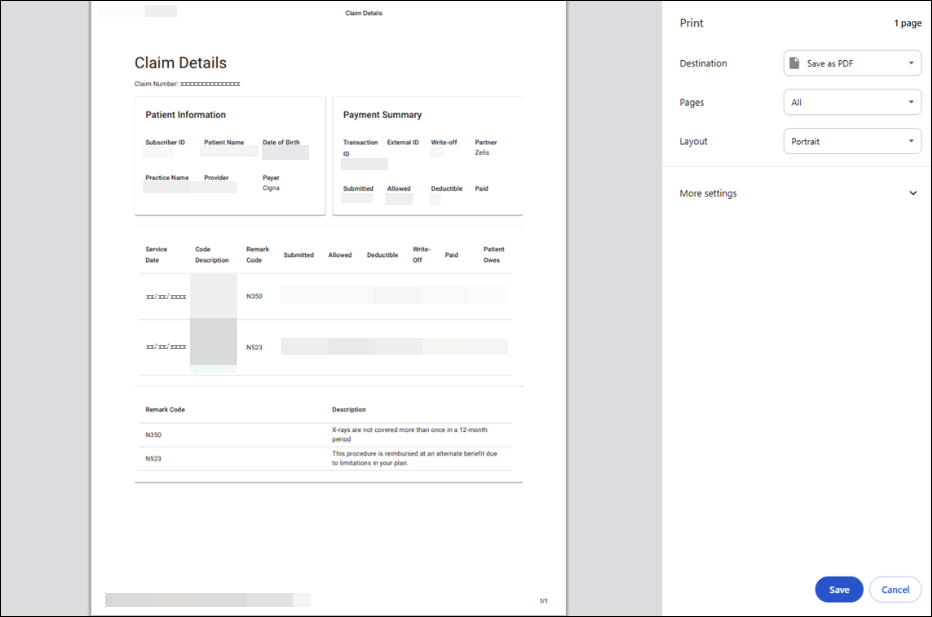The height and width of the screenshot is (617, 932).
Task: Click the More settings chevron arrow
Action: [x=913, y=193]
